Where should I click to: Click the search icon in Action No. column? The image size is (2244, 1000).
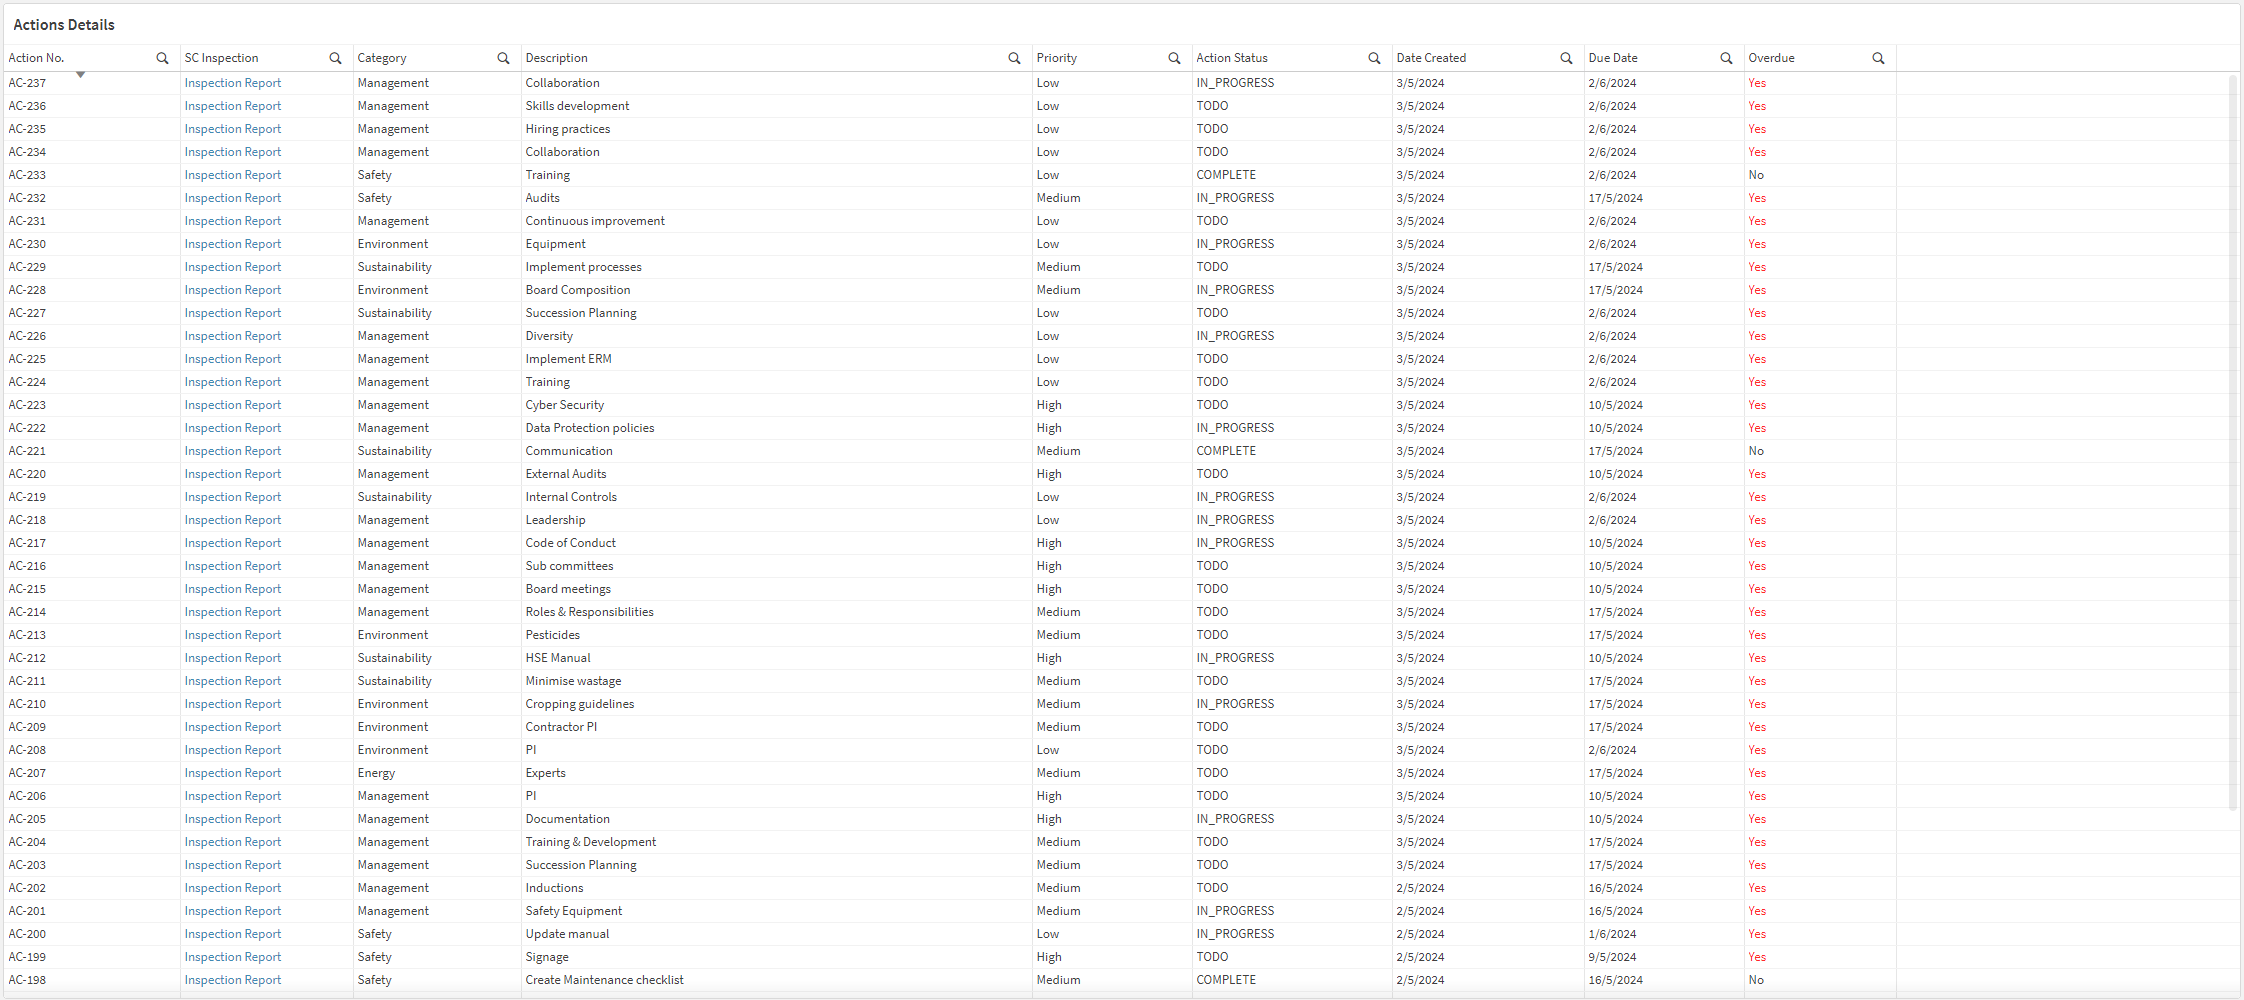point(162,58)
